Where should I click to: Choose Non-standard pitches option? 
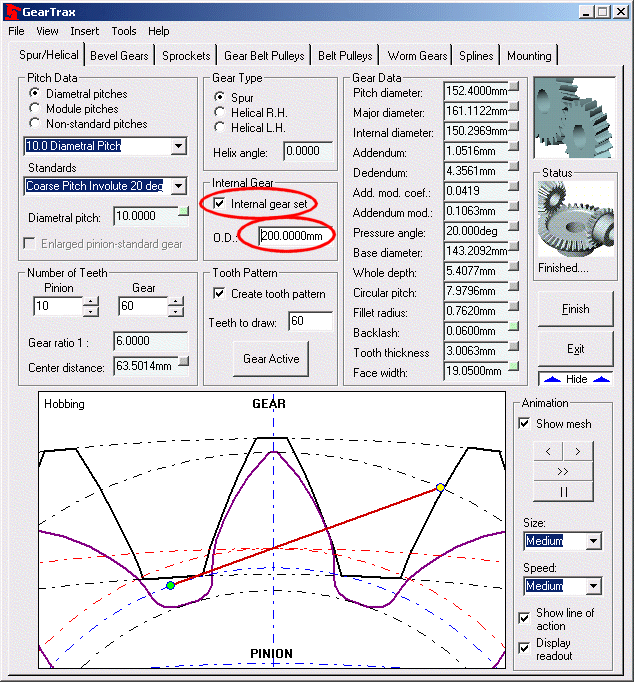(35, 123)
